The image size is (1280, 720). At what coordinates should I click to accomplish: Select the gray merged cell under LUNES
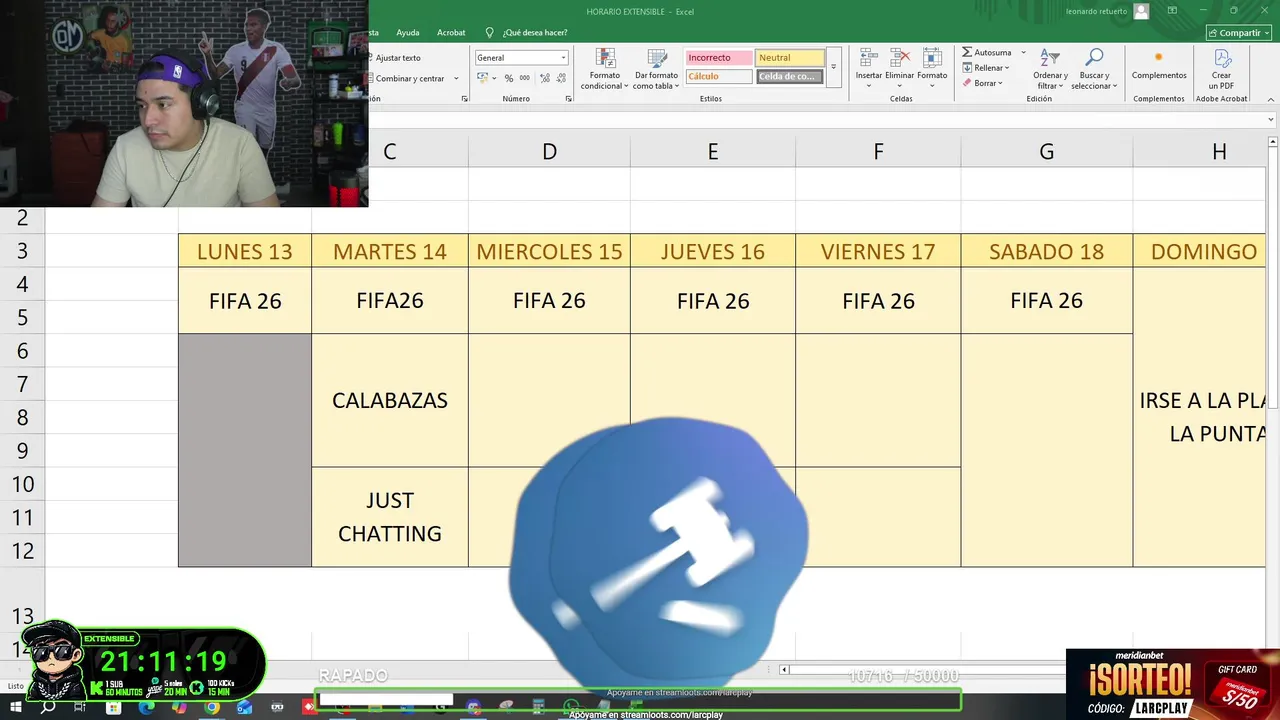click(245, 450)
